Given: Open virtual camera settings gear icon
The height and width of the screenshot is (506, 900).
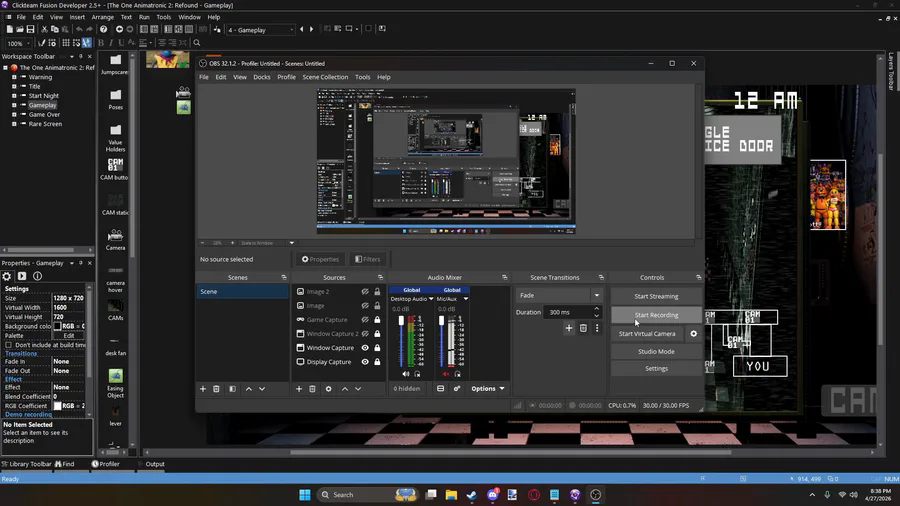Looking at the screenshot, I should (694, 334).
